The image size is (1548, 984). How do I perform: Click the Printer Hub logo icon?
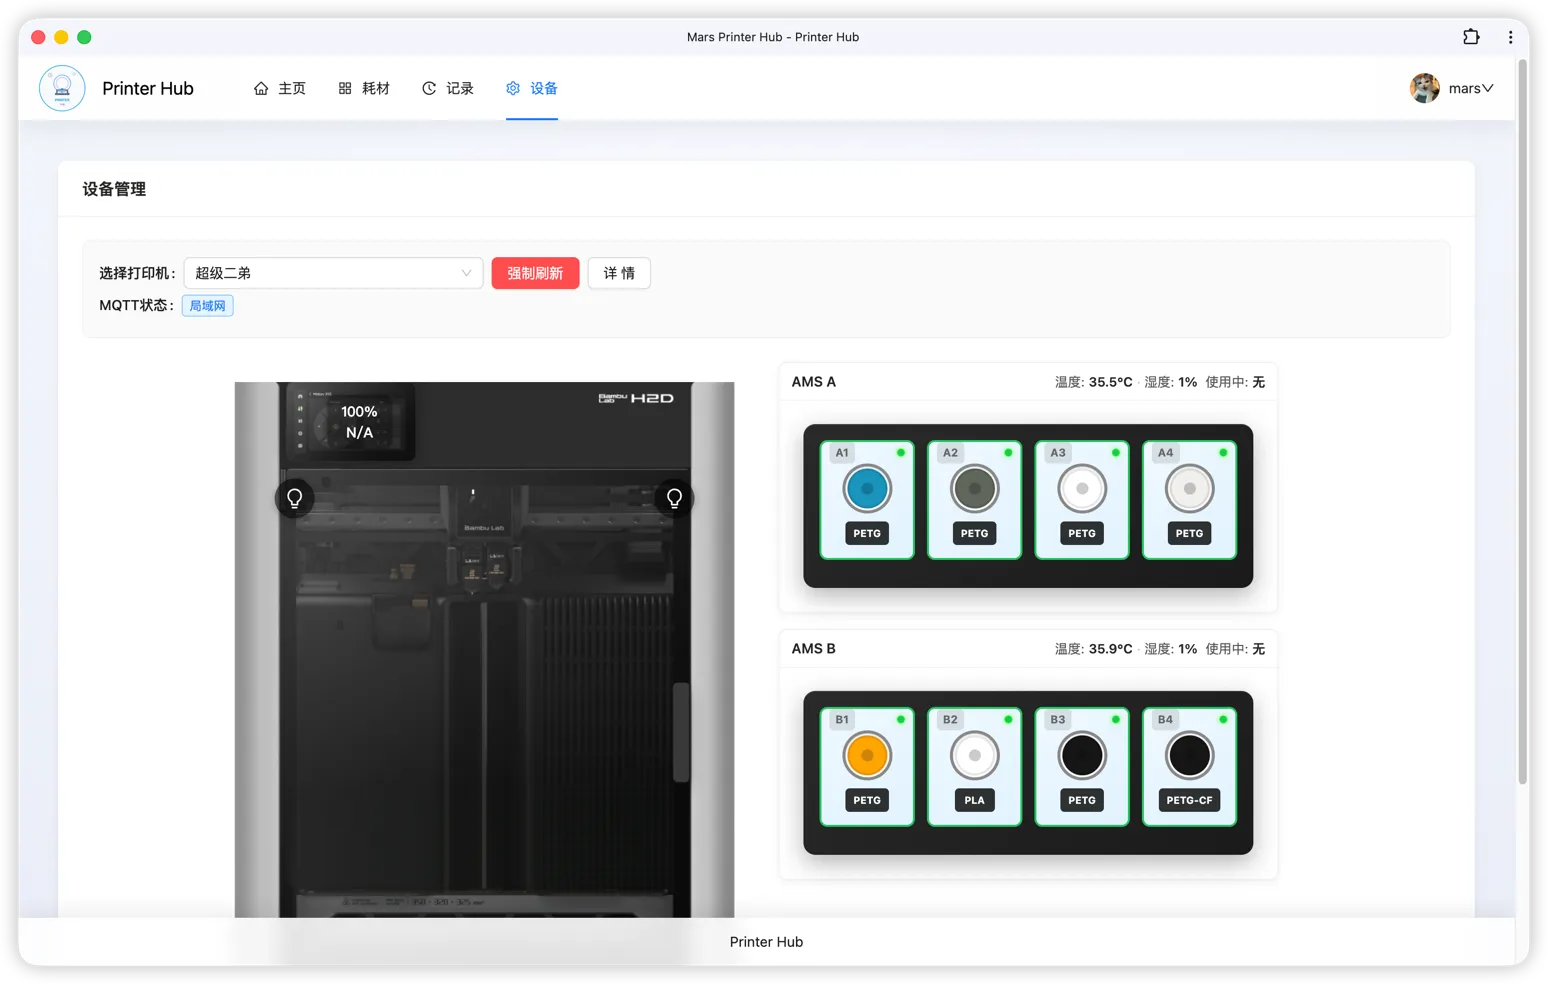coord(62,88)
